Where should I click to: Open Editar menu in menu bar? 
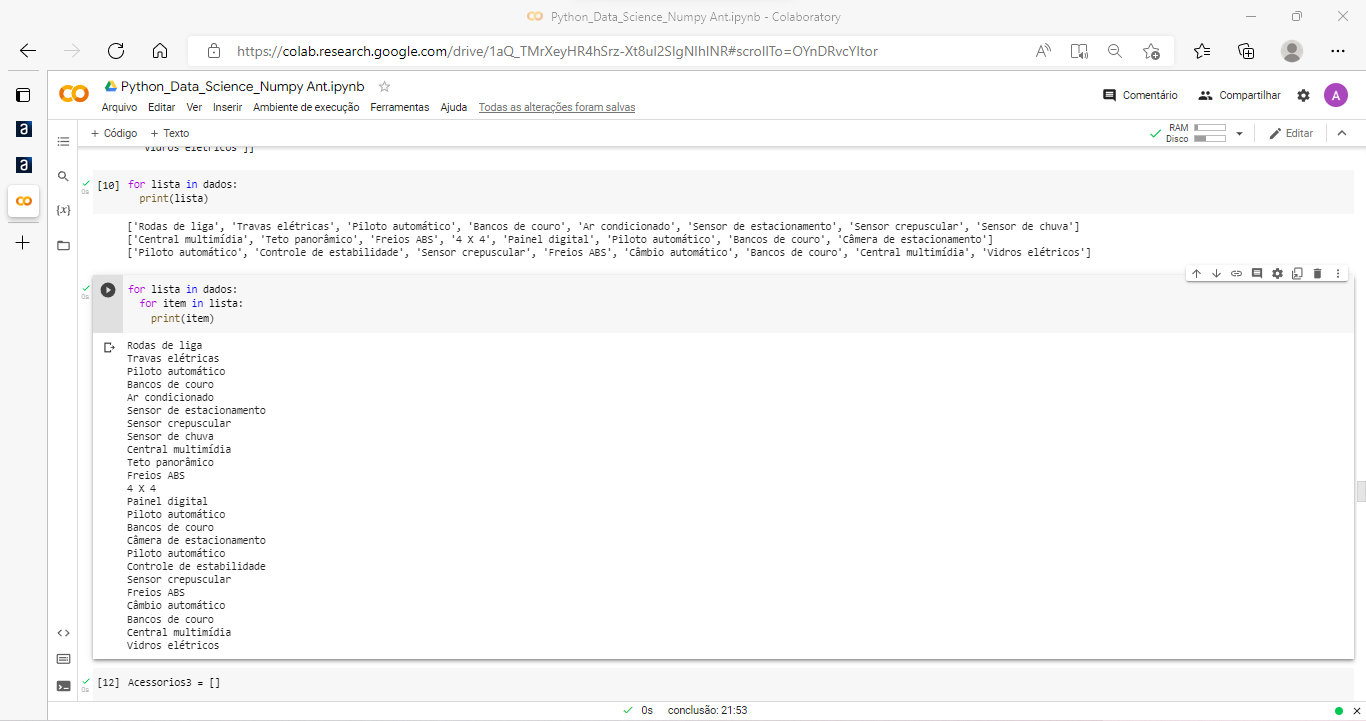pyautogui.click(x=161, y=107)
